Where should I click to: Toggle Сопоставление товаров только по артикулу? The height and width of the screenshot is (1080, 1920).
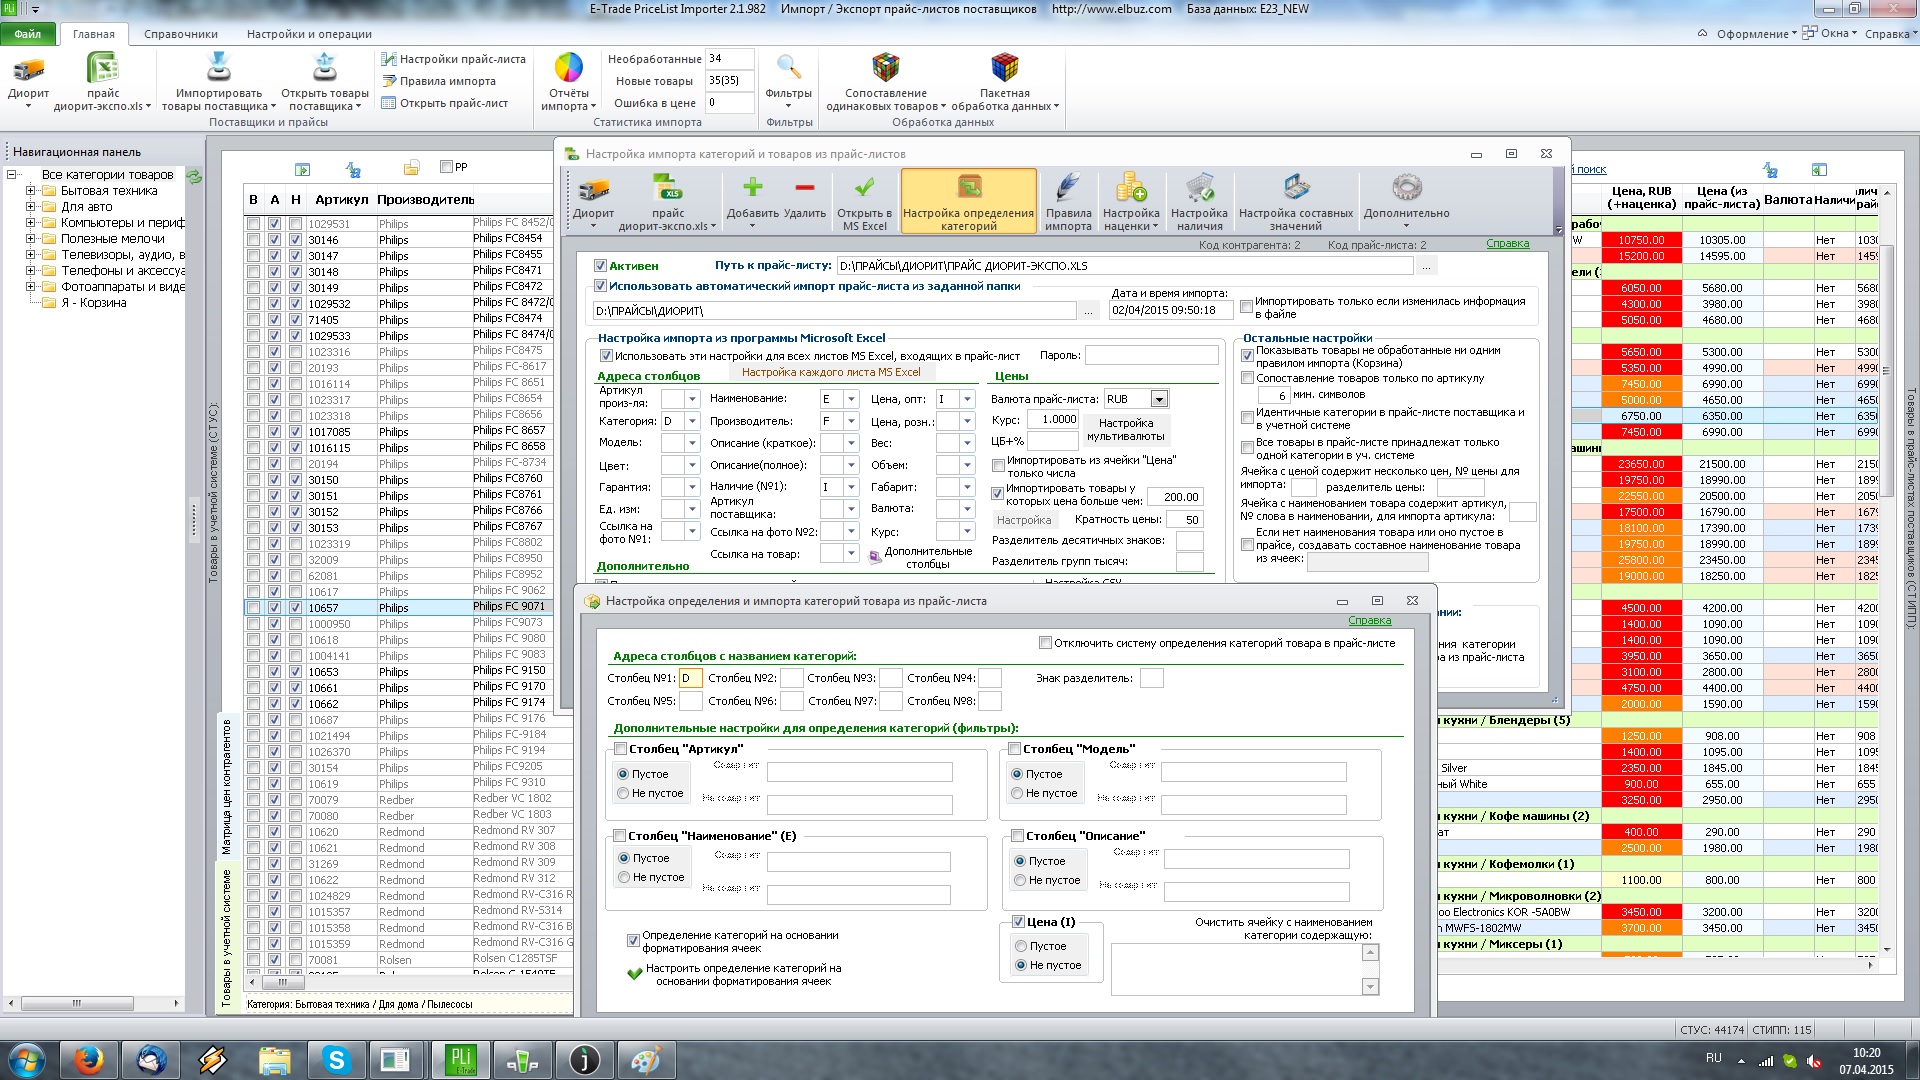[1247, 378]
